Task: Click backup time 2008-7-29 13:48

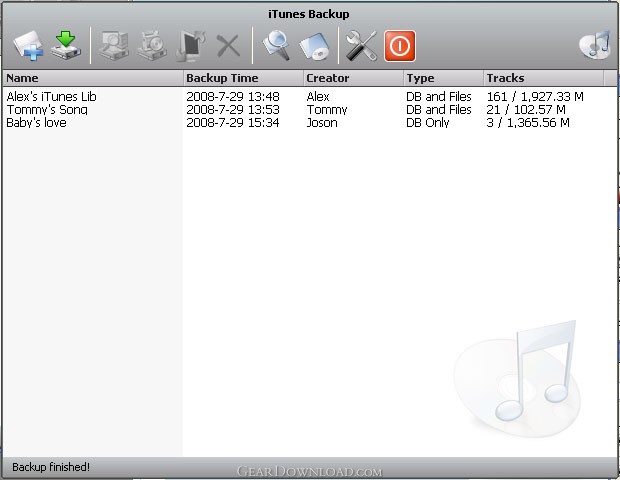Action: (x=233, y=96)
